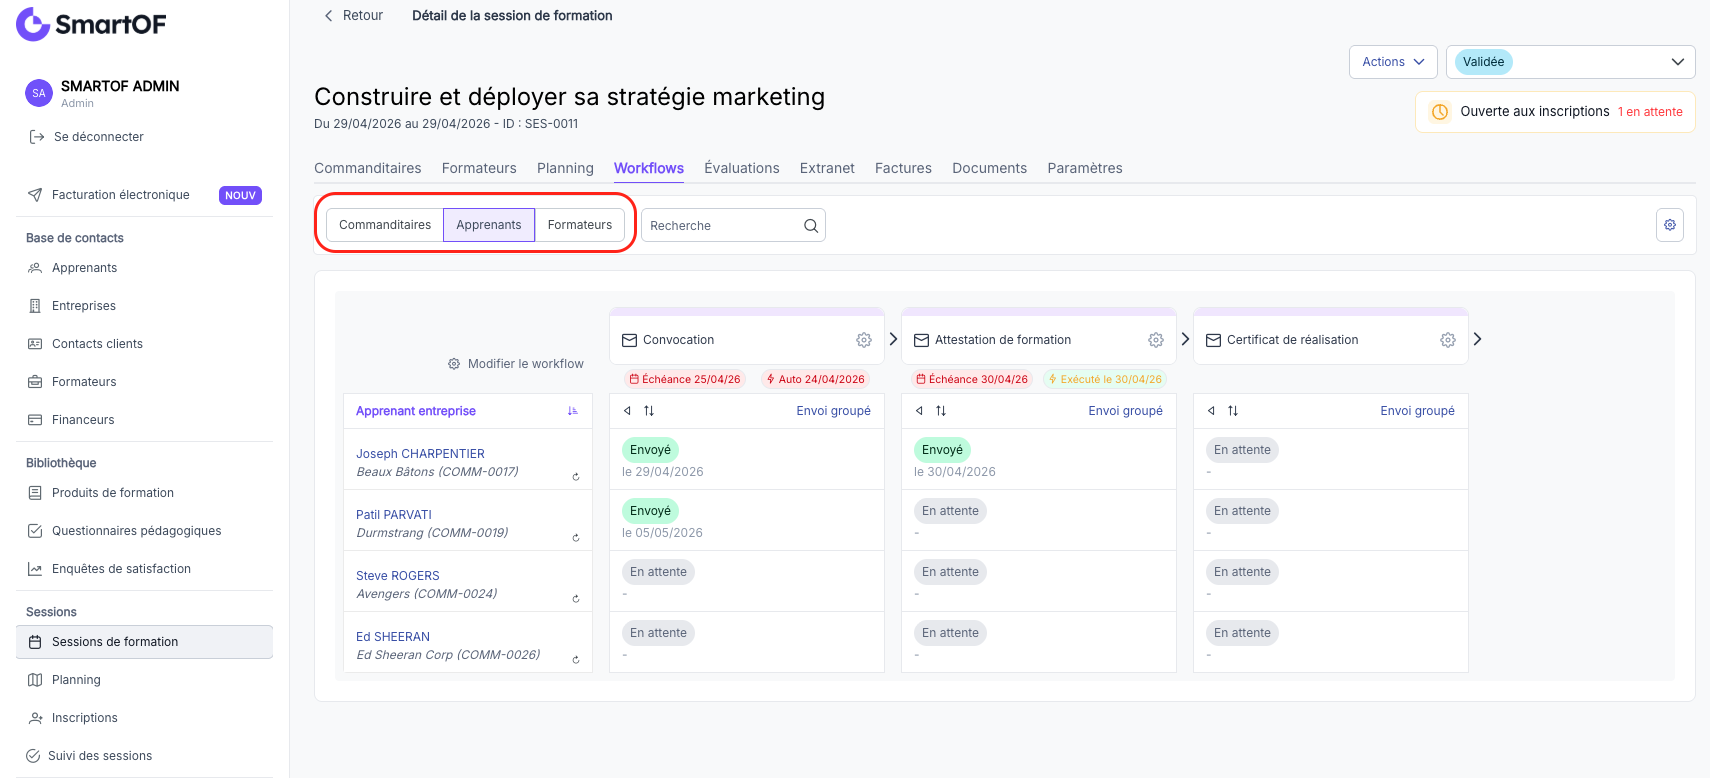
Task: Click the Produits de formation icon
Action: [35, 493]
